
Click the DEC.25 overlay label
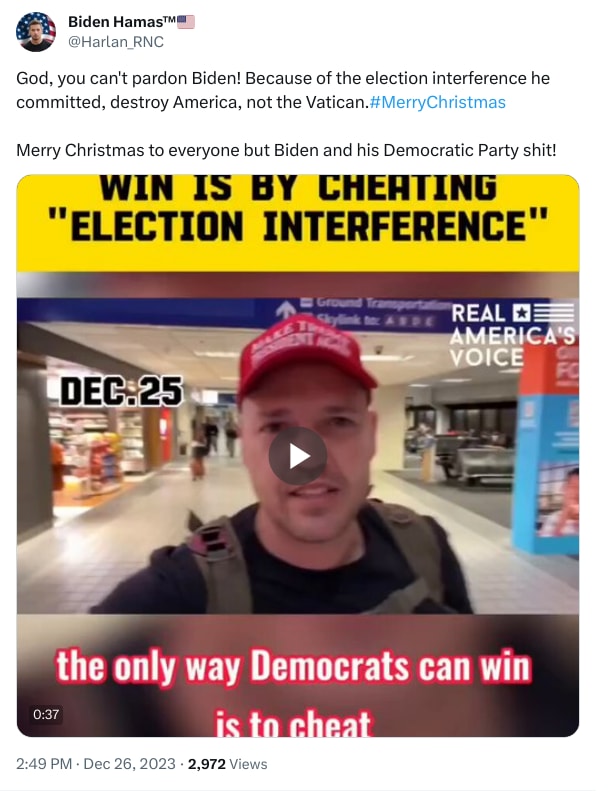(121, 391)
